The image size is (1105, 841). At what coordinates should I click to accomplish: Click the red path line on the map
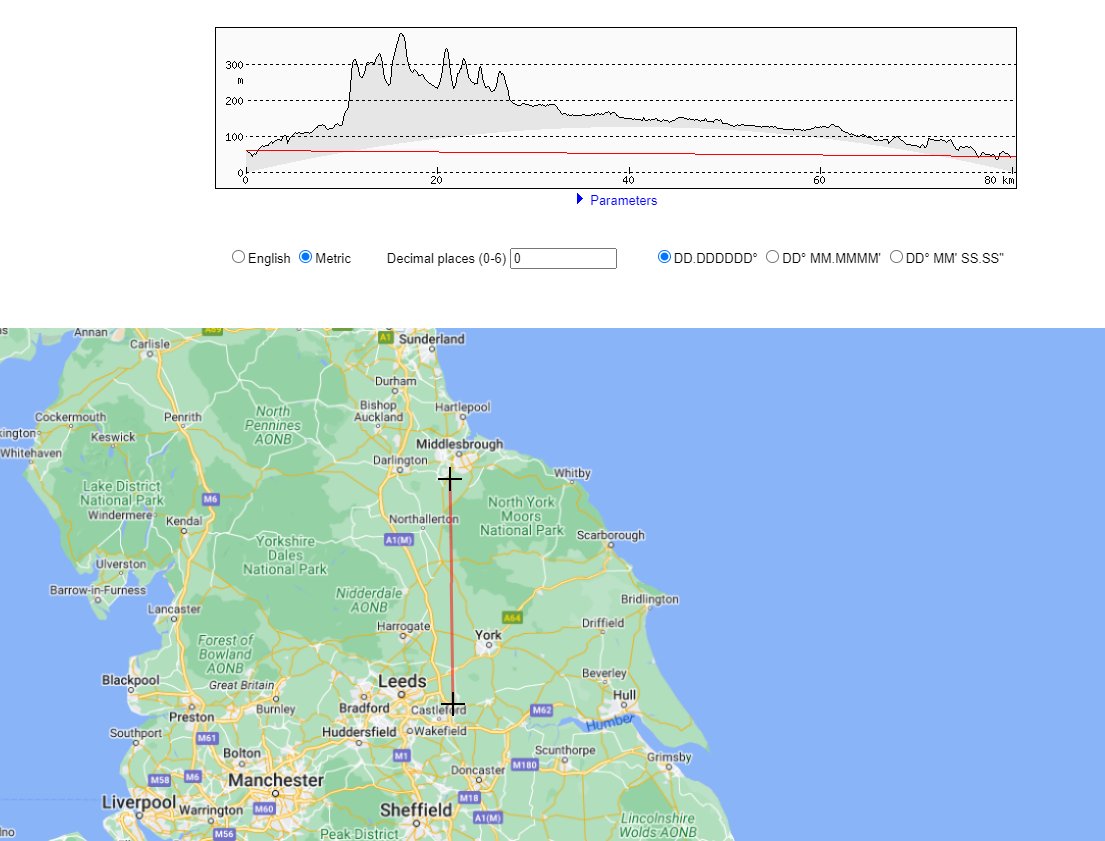click(451, 590)
